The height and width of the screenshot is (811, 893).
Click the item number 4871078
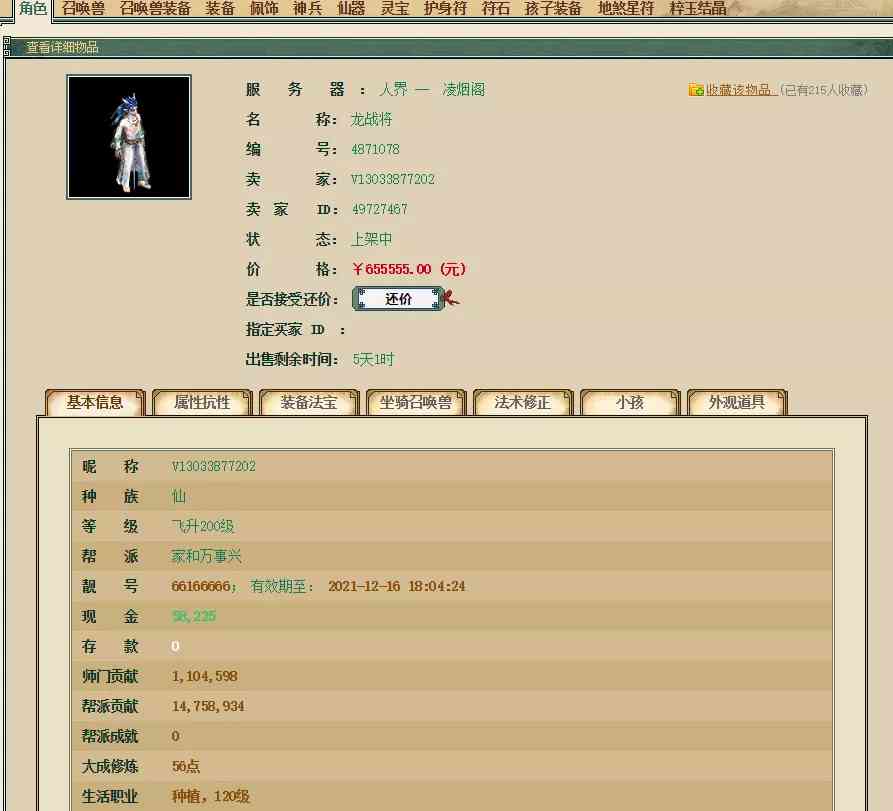375,149
